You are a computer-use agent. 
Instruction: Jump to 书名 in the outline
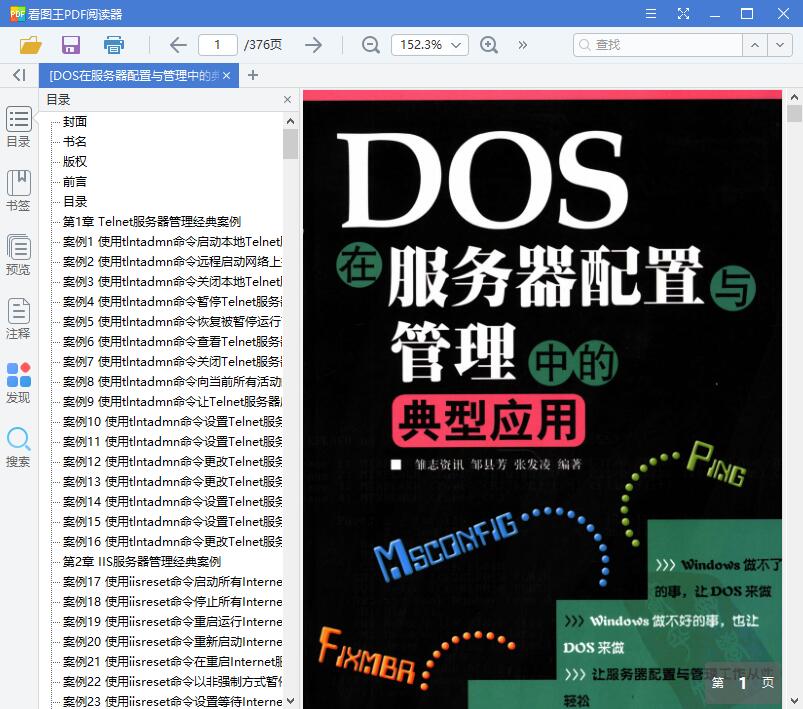75,141
